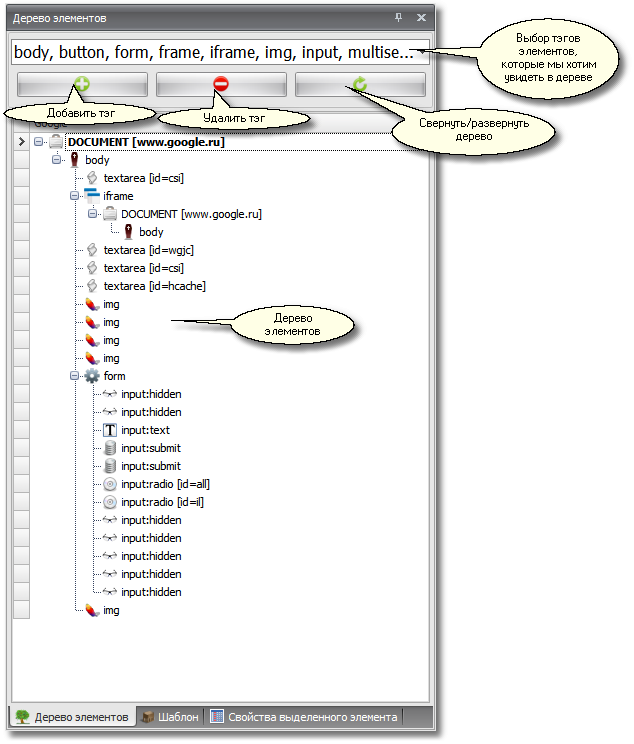The image size is (634, 744).
Task: Open the Свойства выделенного элемента tab
Action: (303, 717)
